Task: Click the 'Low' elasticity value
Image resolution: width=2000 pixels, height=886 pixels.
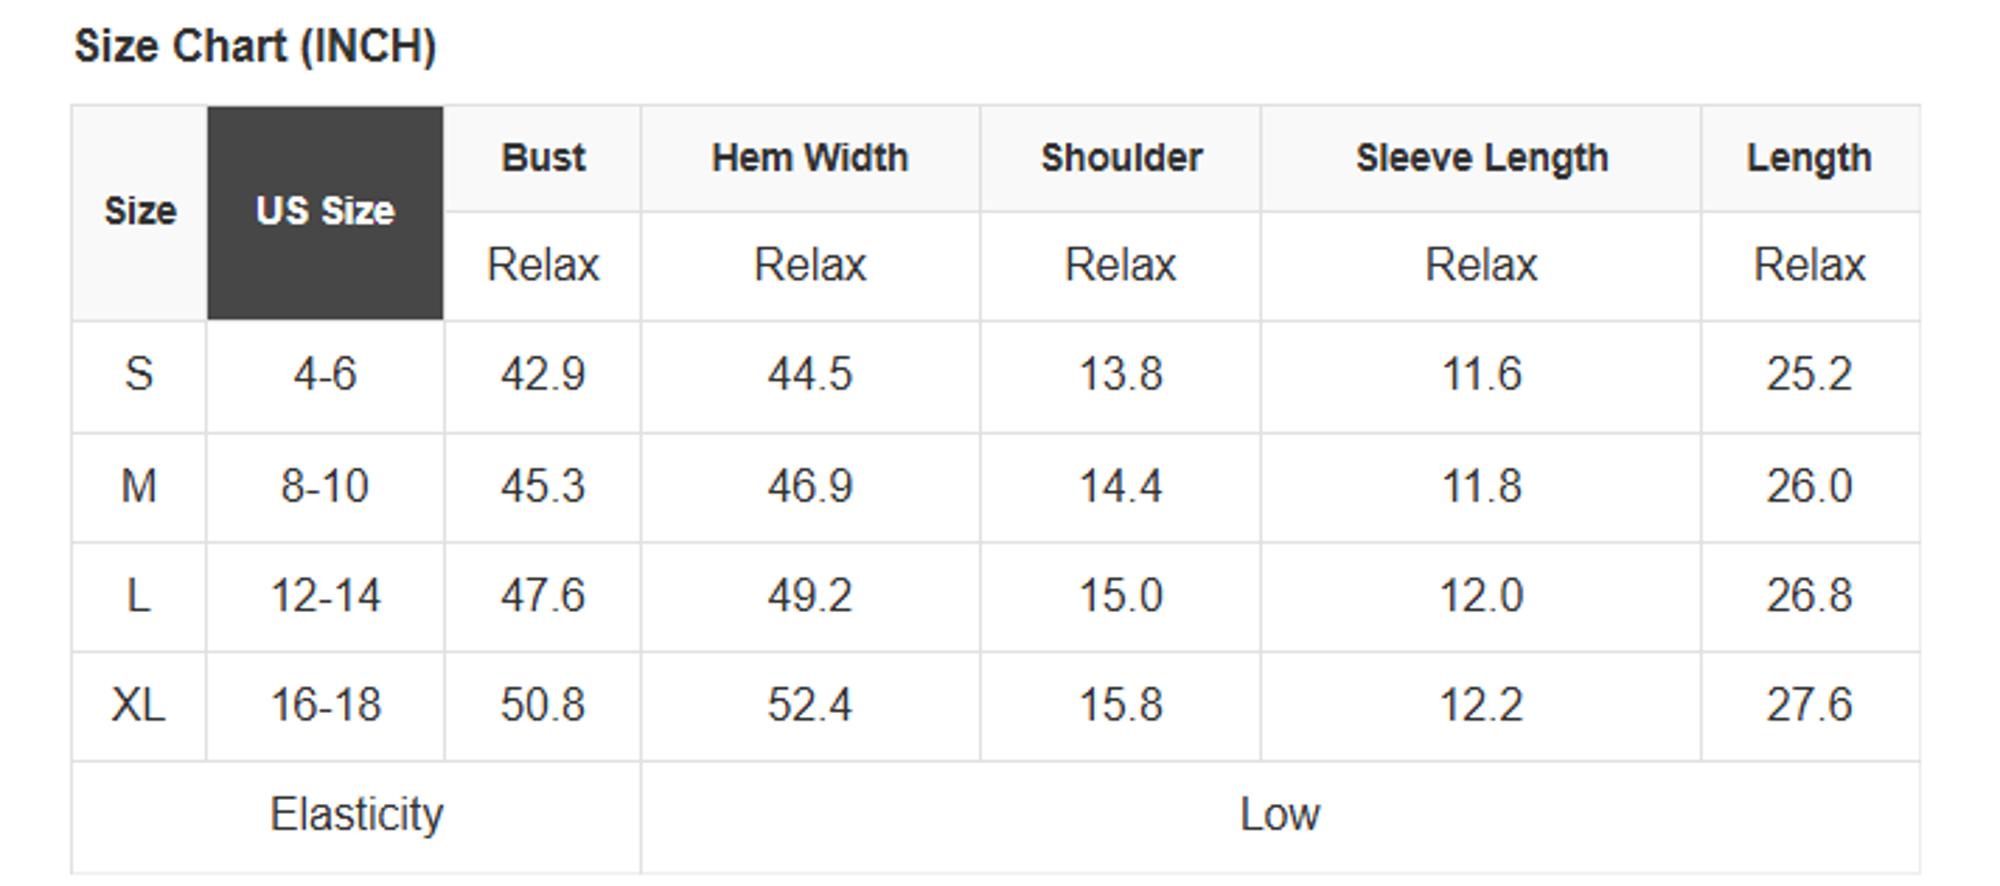Action: (1280, 815)
